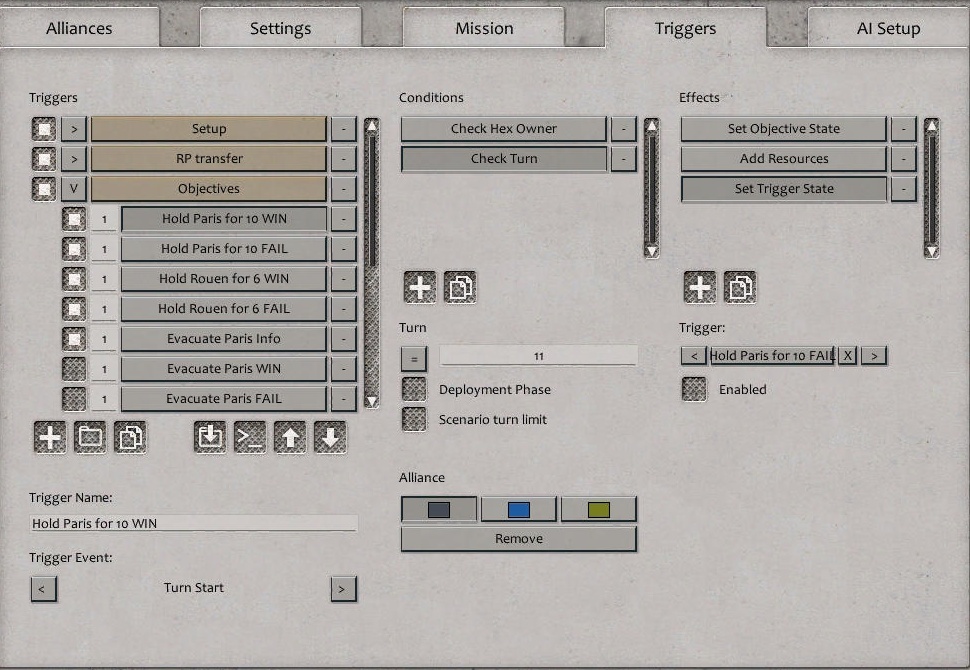Open the AI Setup tab
This screenshot has width=970, height=670.
(888, 28)
